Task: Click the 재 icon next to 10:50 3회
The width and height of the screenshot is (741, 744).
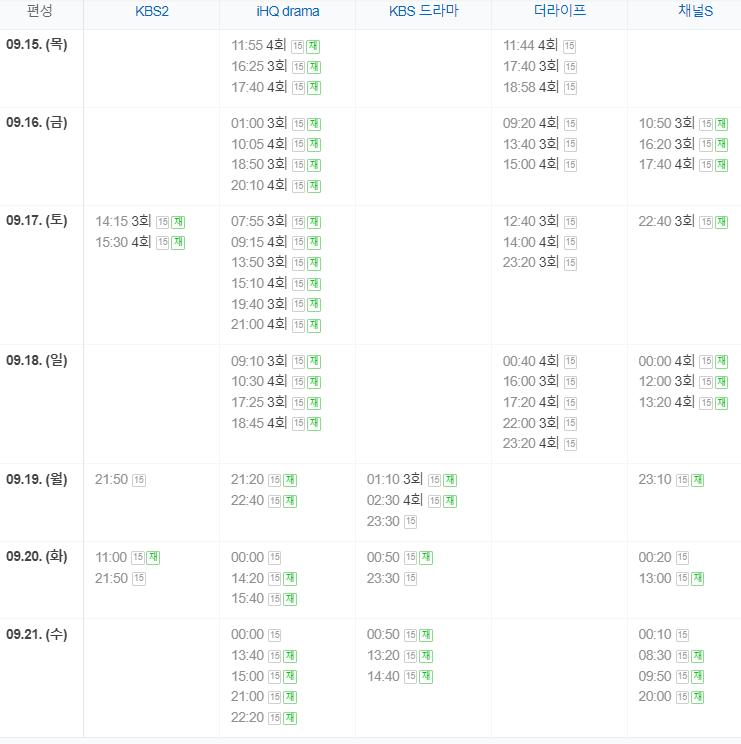Action: pos(722,124)
